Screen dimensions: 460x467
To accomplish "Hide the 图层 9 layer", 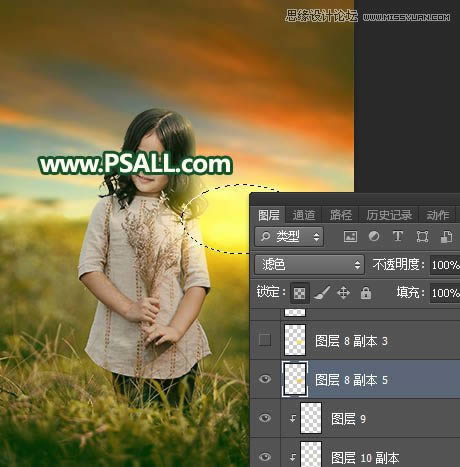I will coord(265,418).
